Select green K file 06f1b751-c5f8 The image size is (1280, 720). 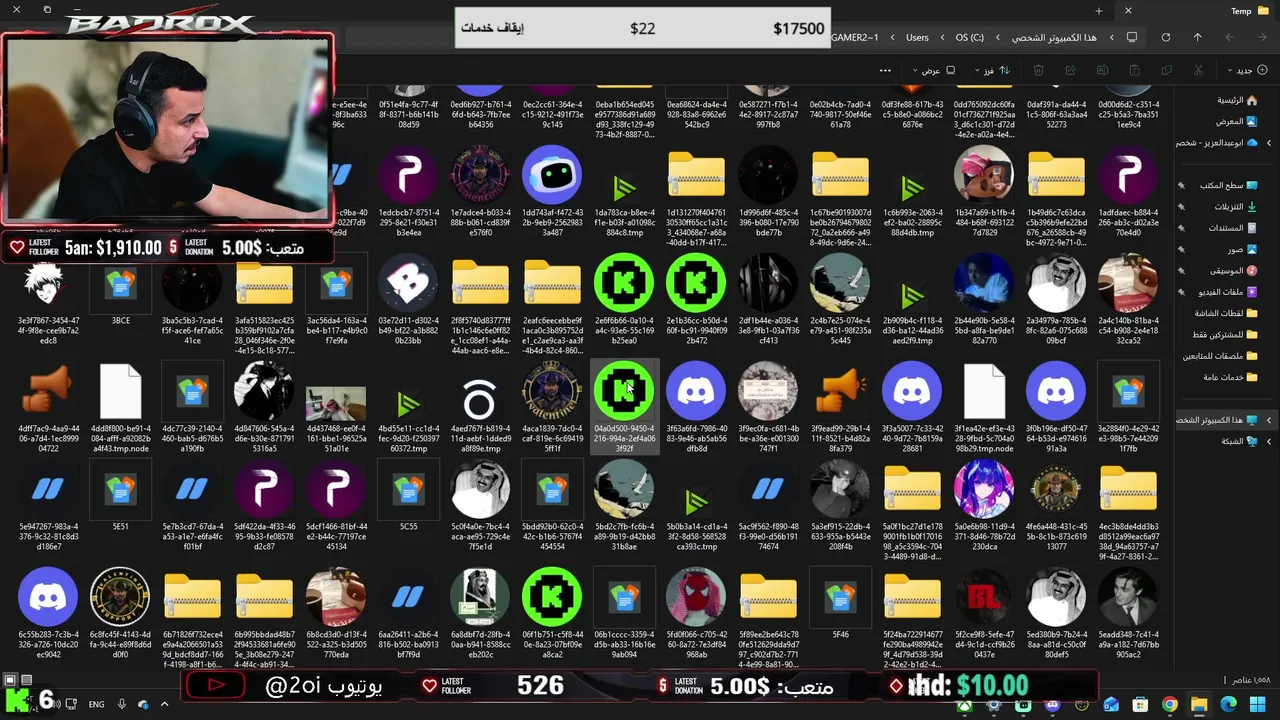pos(552,612)
